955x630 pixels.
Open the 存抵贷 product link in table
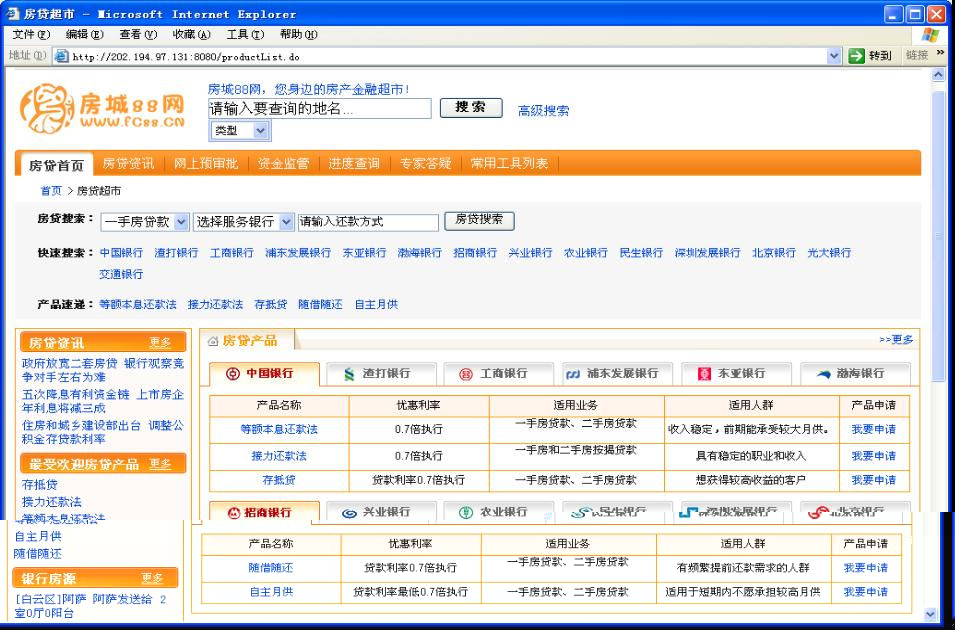coord(279,480)
